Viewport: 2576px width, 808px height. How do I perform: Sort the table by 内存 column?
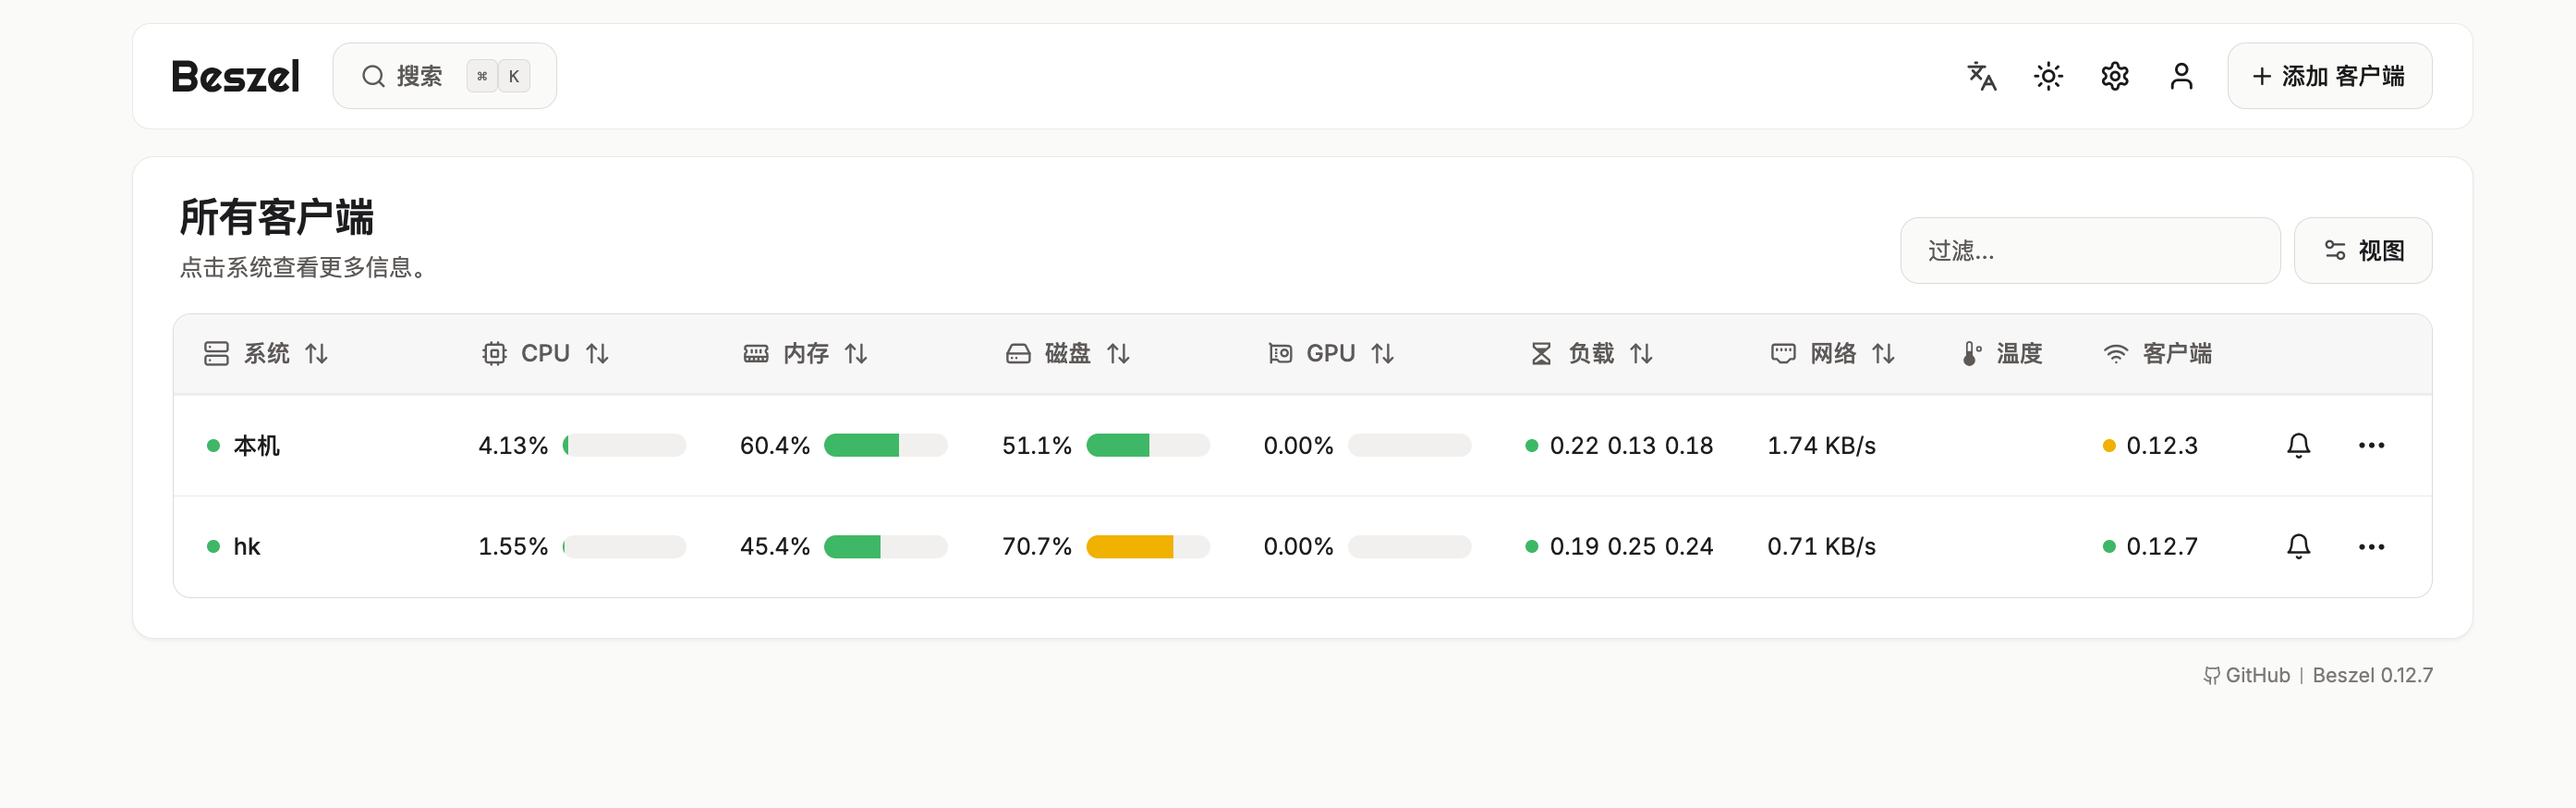pos(806,353)
